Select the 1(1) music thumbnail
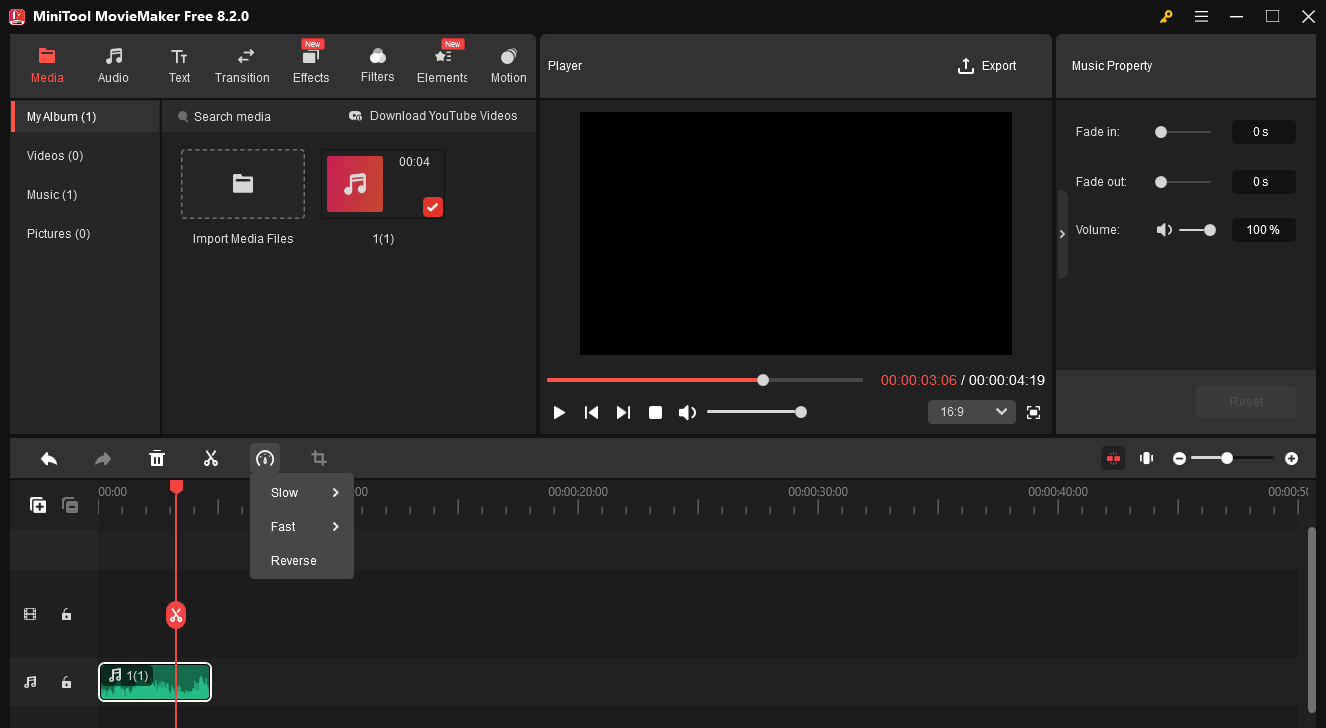Image resolution: width=1326 pixels, height=728 pixels. tap(383, 184)
